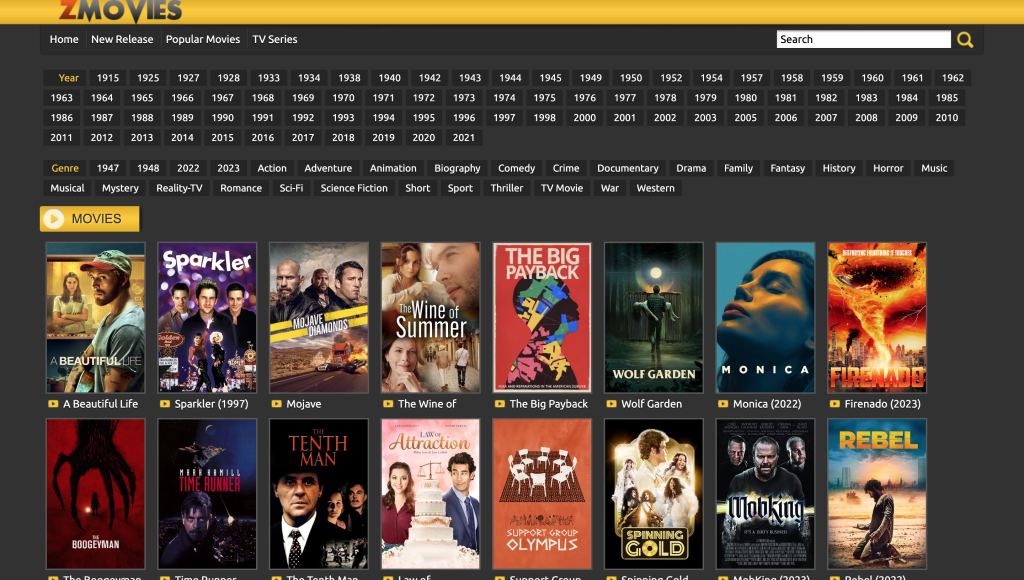Click the search magnifier icon
Viewport: 1024px width, 580px height.
pyautogui.click(x=964, y=39)
